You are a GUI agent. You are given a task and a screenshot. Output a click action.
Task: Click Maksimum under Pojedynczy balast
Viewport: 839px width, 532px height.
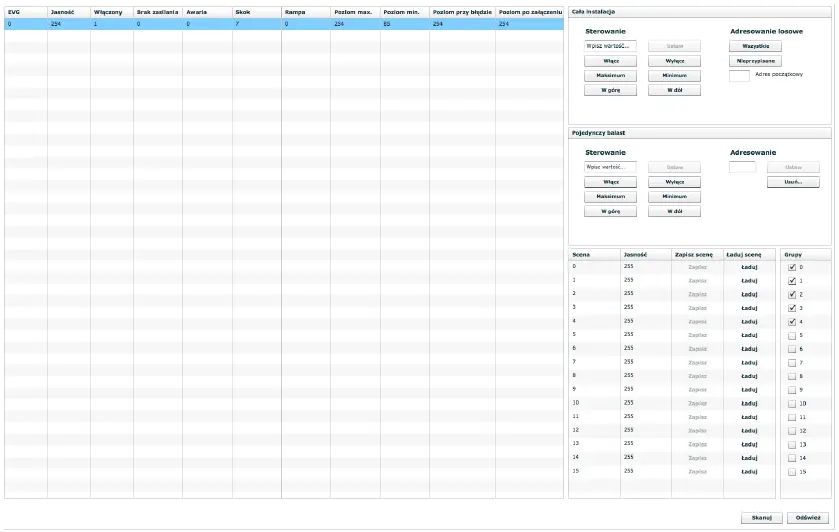[610, 197]
